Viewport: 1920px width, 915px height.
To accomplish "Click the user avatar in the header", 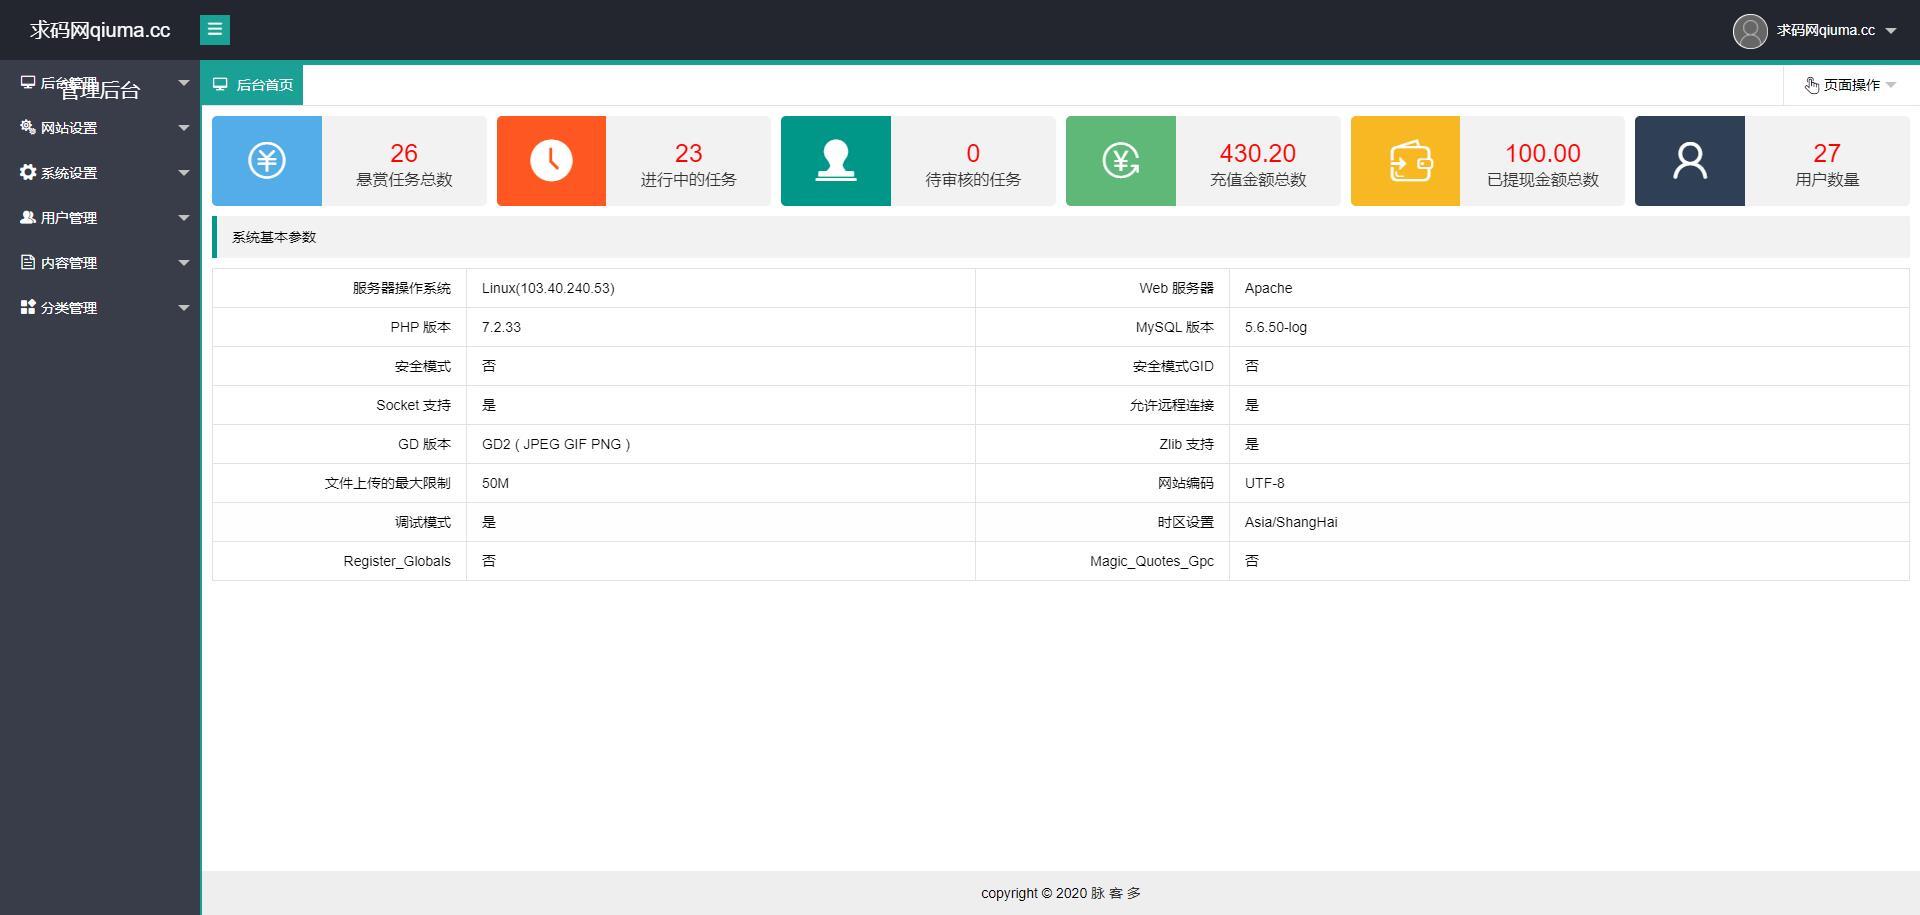I will (1750, 31).
